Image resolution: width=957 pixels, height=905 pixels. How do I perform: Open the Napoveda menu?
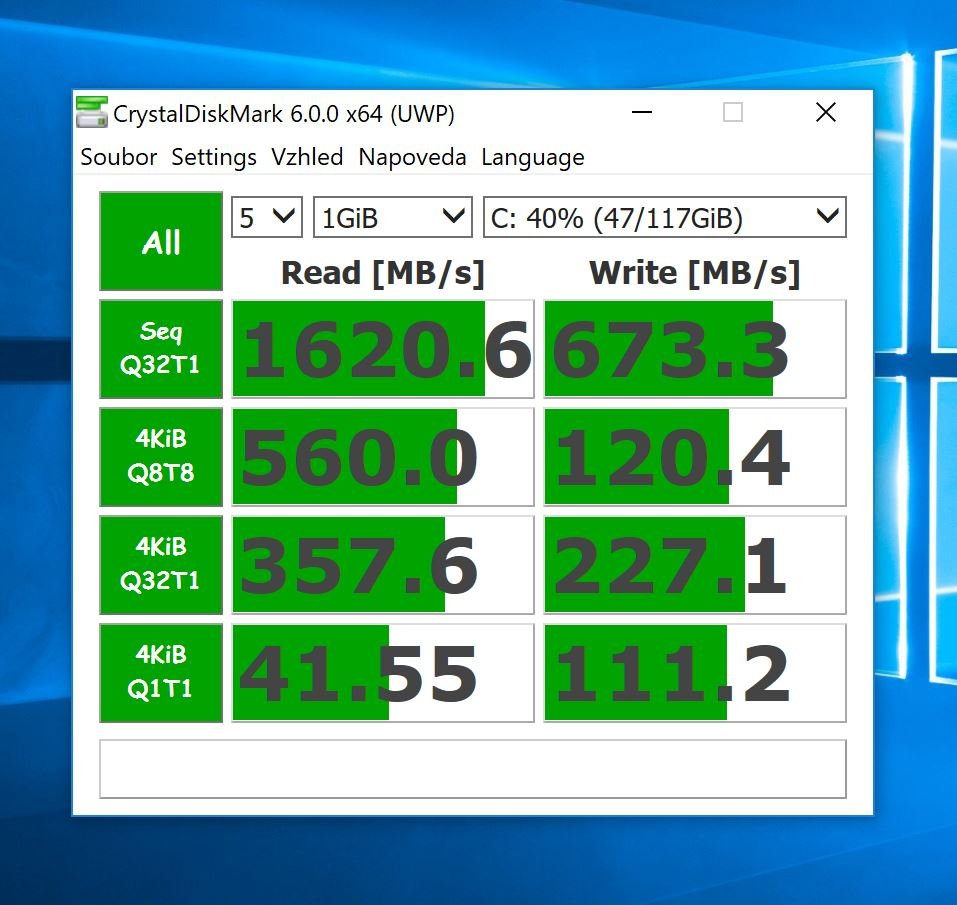click(412, 157)
